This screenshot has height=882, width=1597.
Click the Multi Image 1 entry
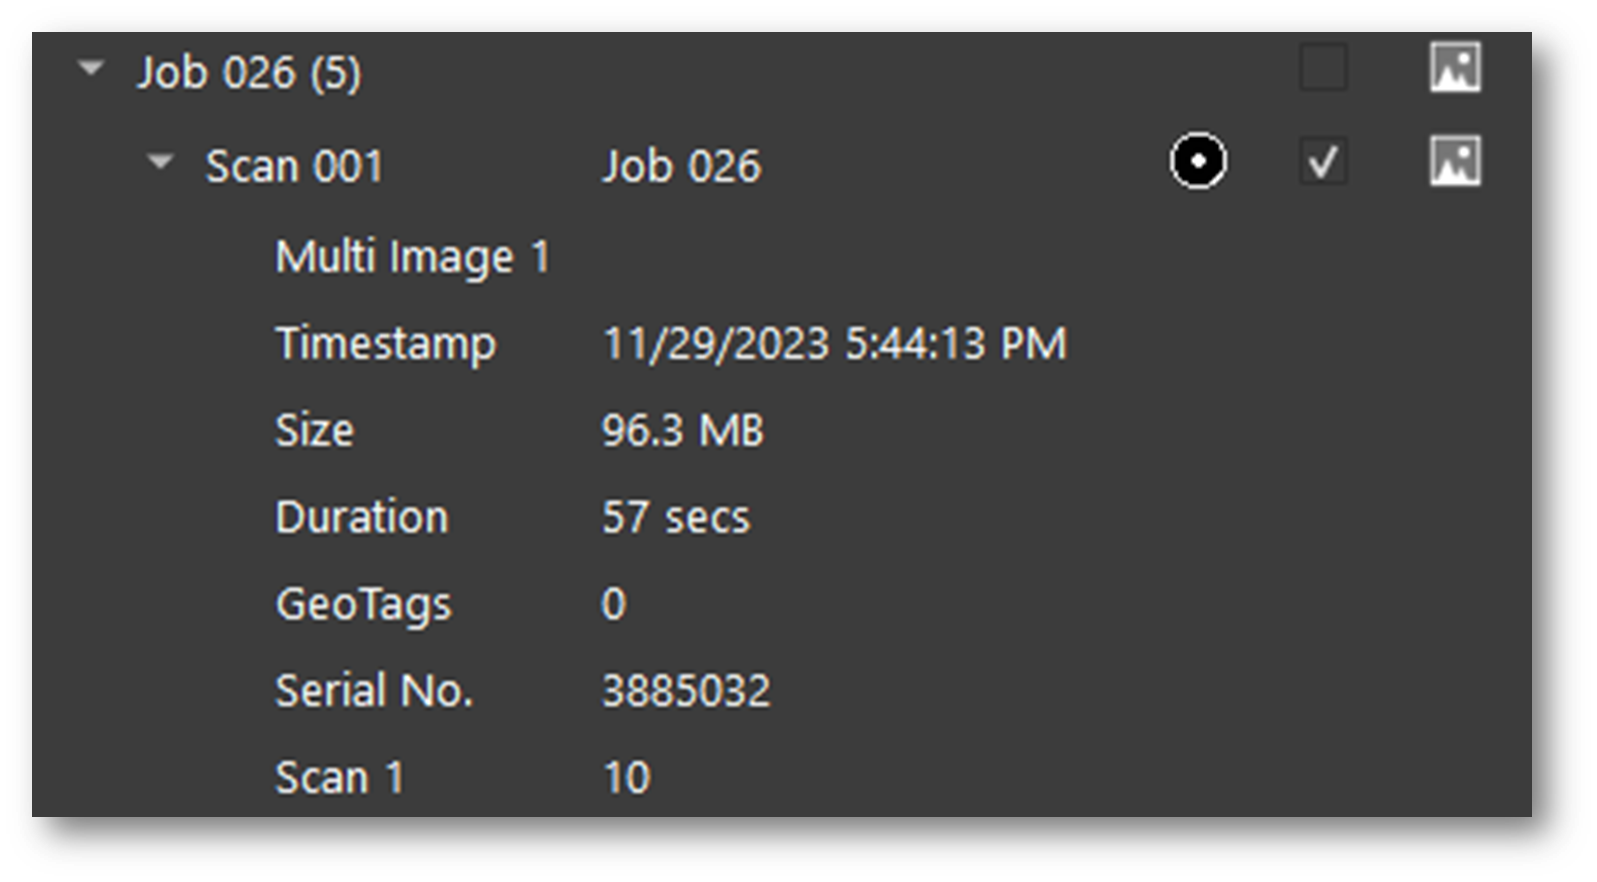coord(412,257)
